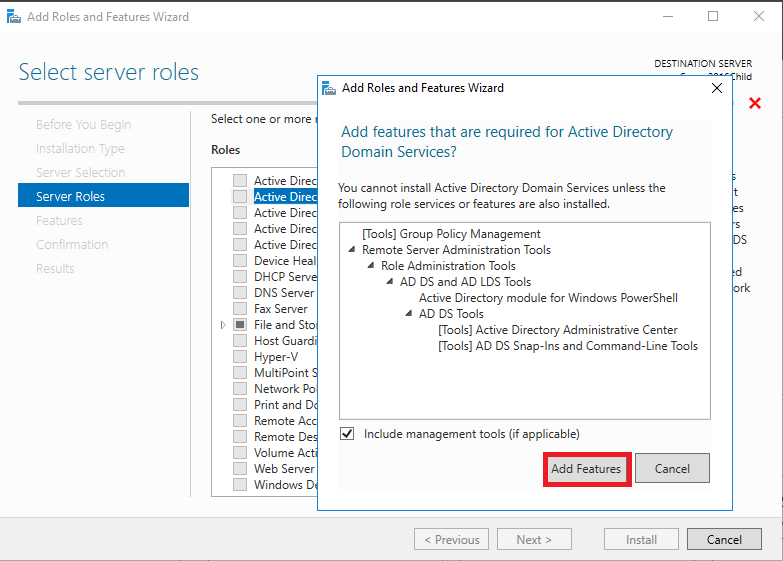Check the Host Guardian role checkbox
The image size is (783, 561).
pyautogui.click(x=240, y=341)
